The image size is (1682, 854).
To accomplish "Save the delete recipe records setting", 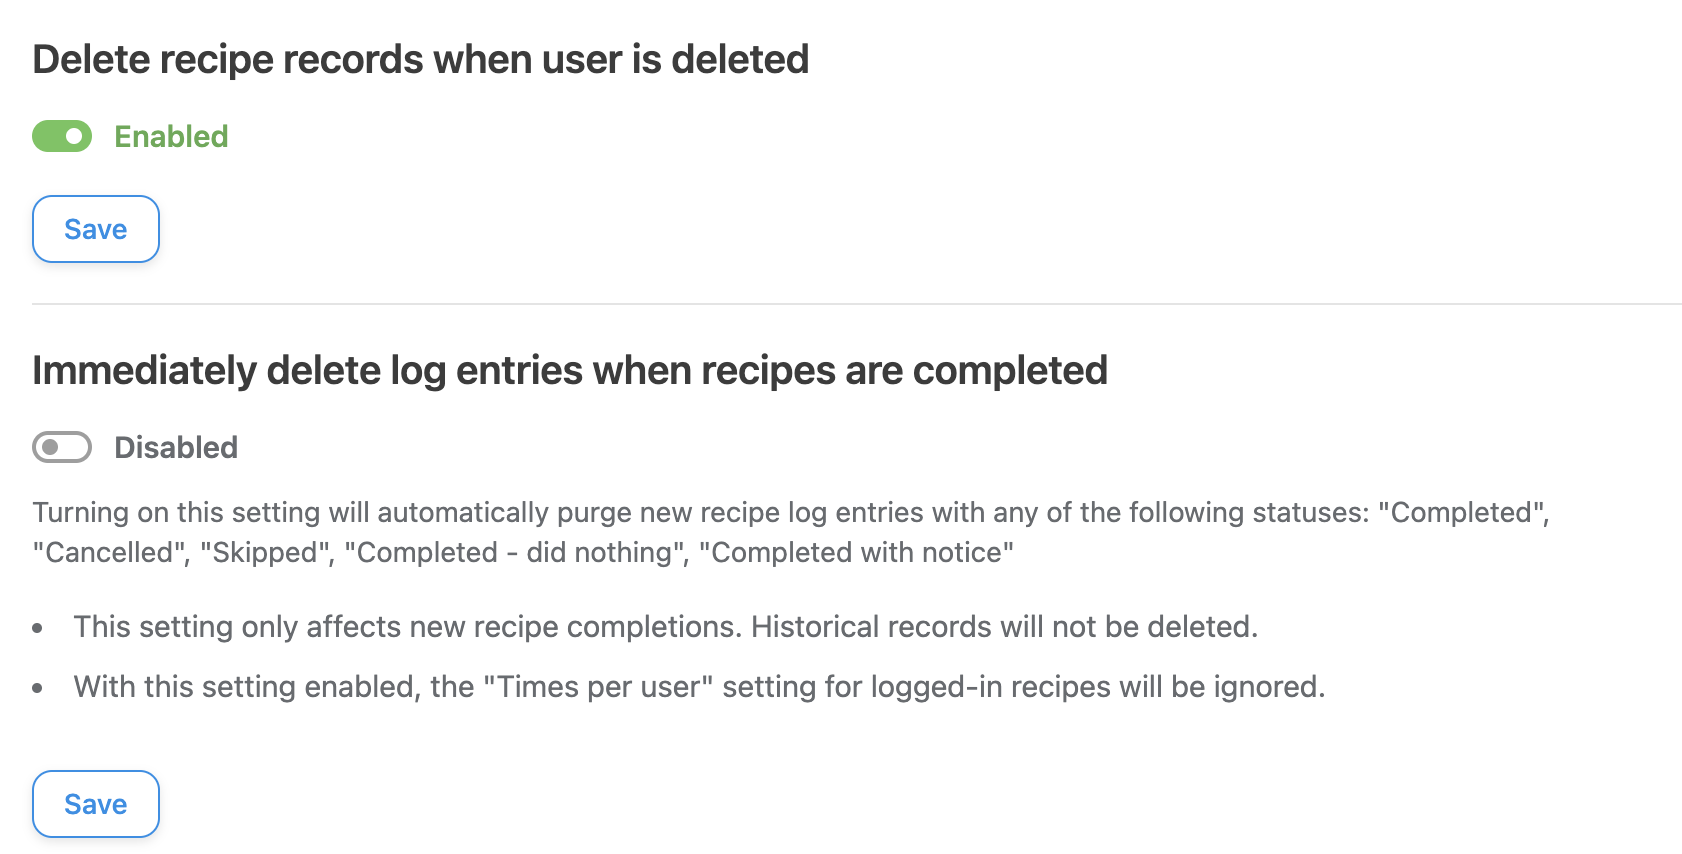I will (x=96, y=229).
